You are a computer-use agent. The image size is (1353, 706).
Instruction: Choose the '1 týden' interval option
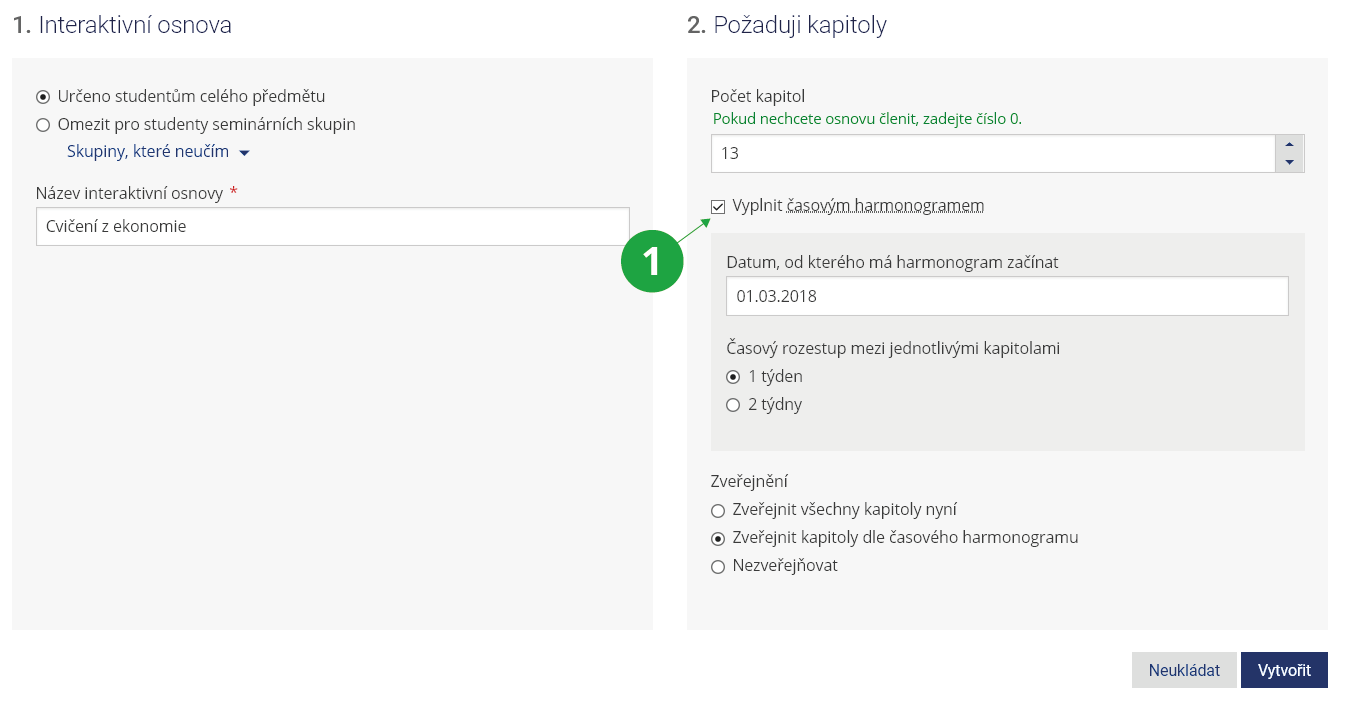point(734,377)
